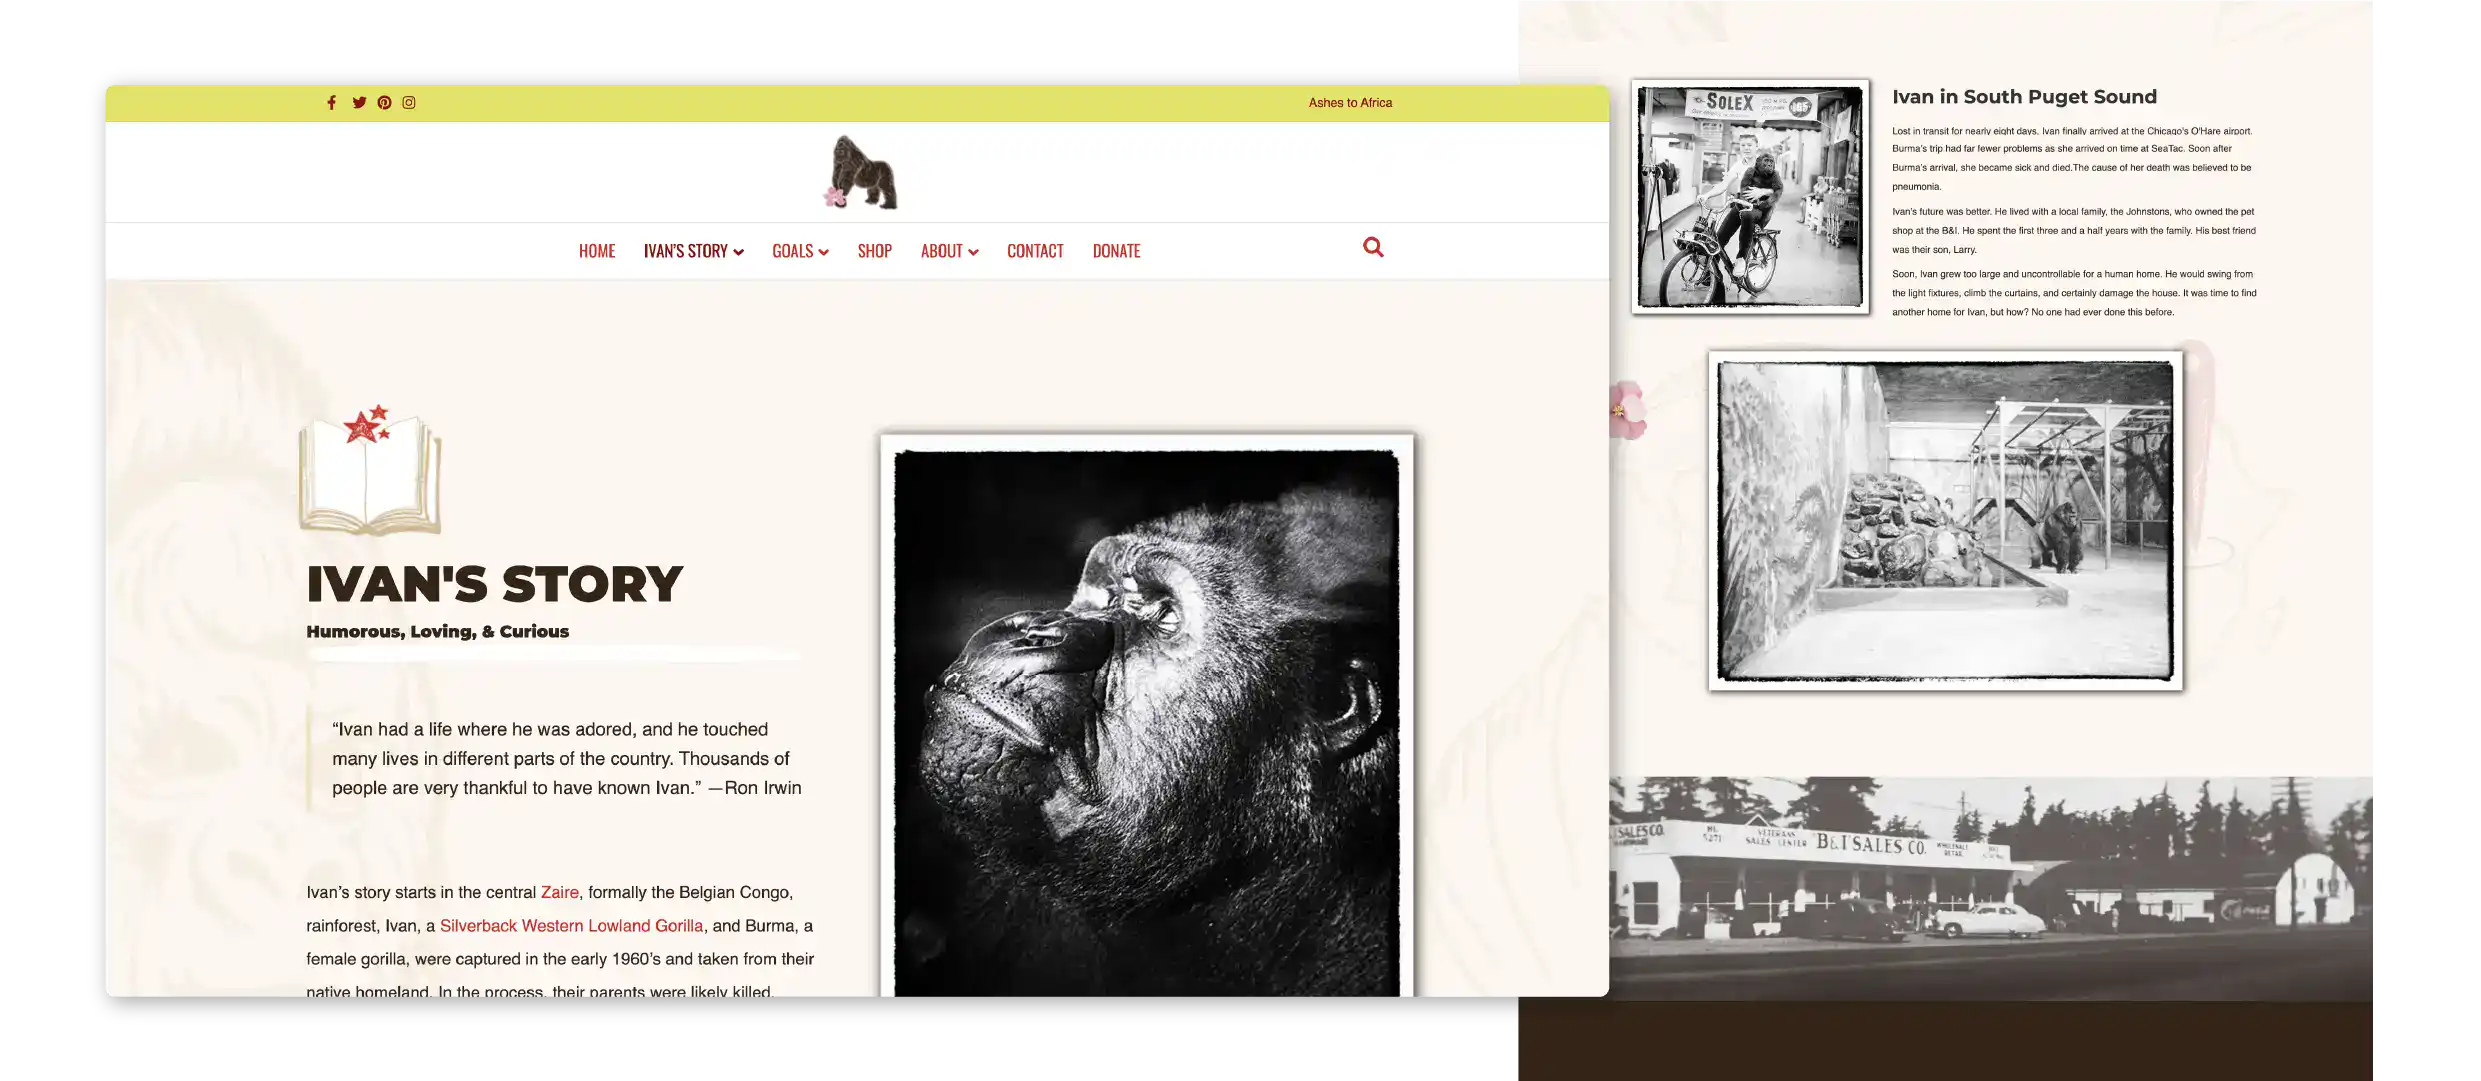Open the Facebook social icon
This screenshot has width=2481, height=1081.
coord(331,103)
